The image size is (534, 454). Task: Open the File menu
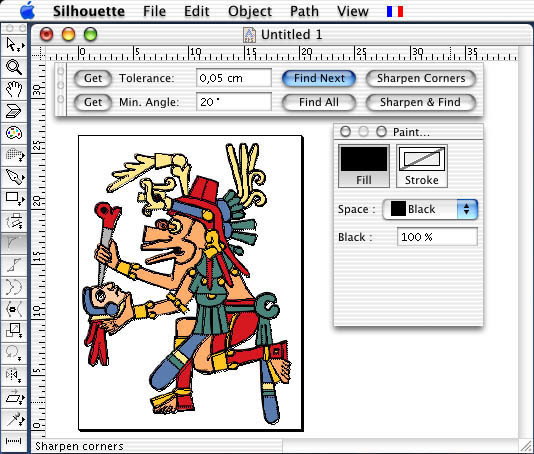(x=154, y=11)
